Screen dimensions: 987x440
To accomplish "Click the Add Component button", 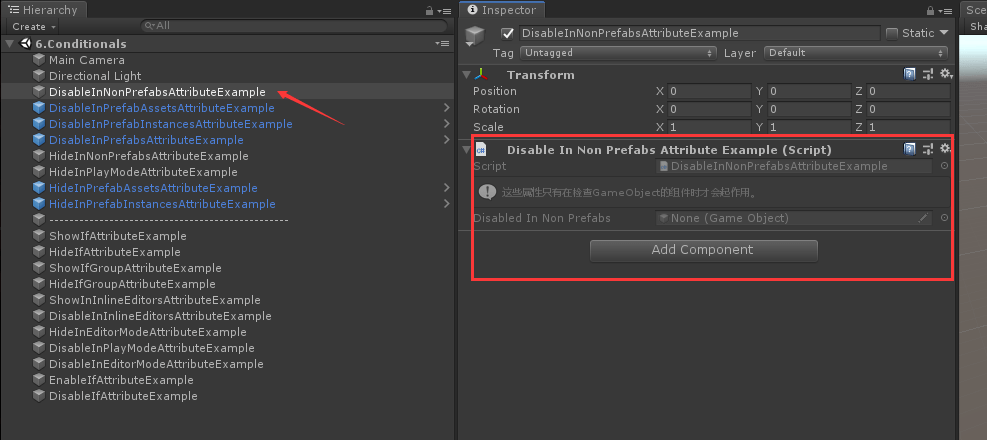I will tap(703, 250).
